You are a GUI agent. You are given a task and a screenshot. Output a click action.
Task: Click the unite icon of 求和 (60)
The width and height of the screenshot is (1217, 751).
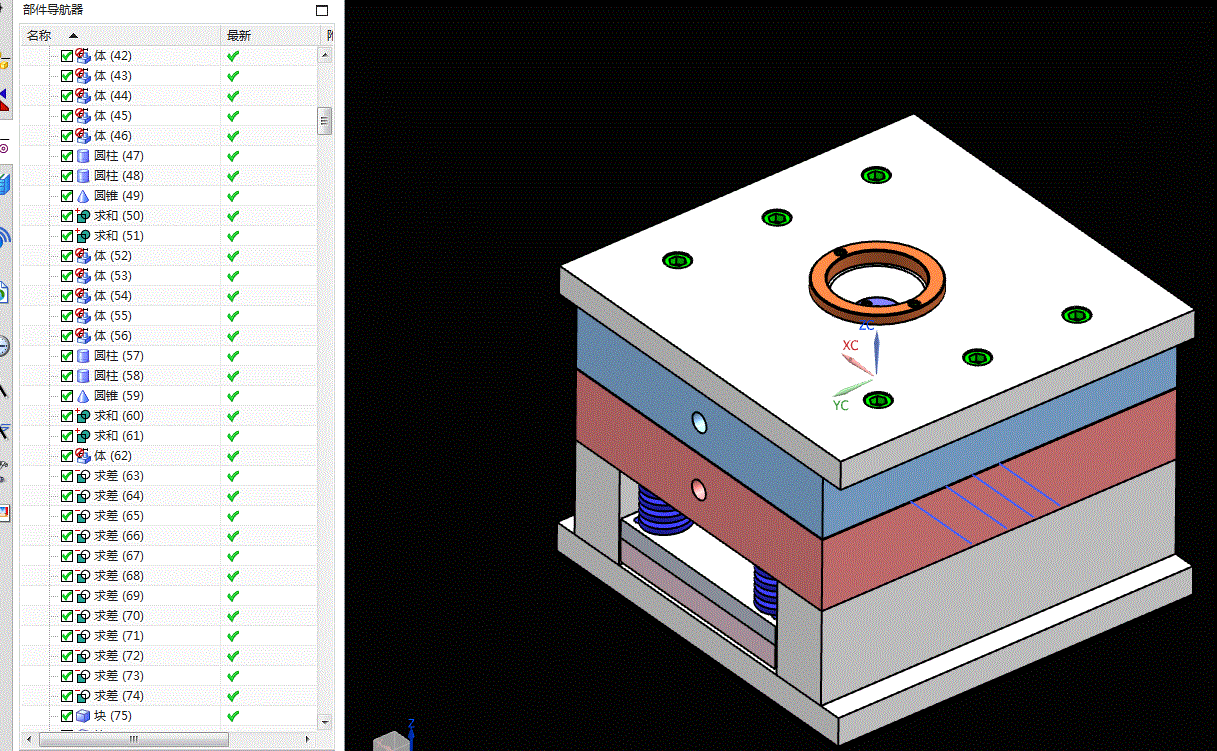pyautogui.click(x=83, y=416)
